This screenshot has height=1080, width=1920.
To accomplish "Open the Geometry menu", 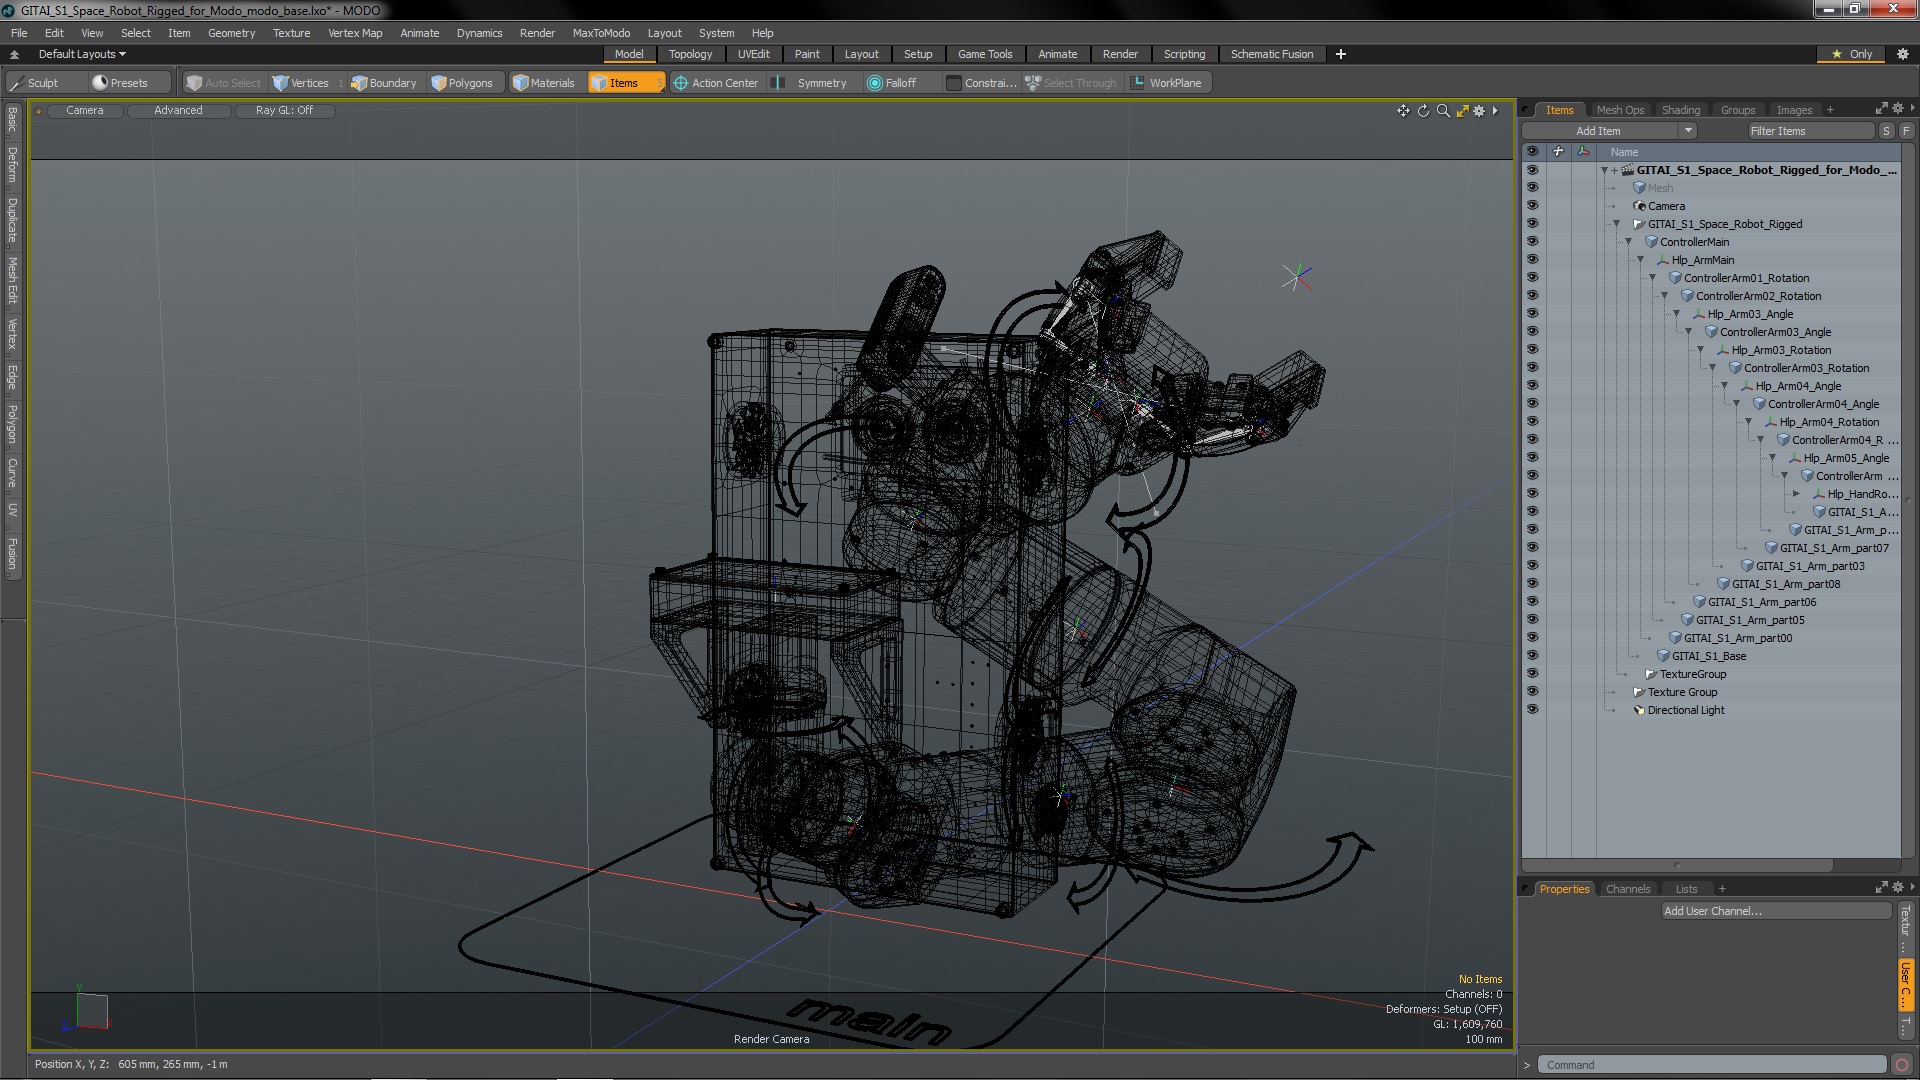I will (231, 33).
